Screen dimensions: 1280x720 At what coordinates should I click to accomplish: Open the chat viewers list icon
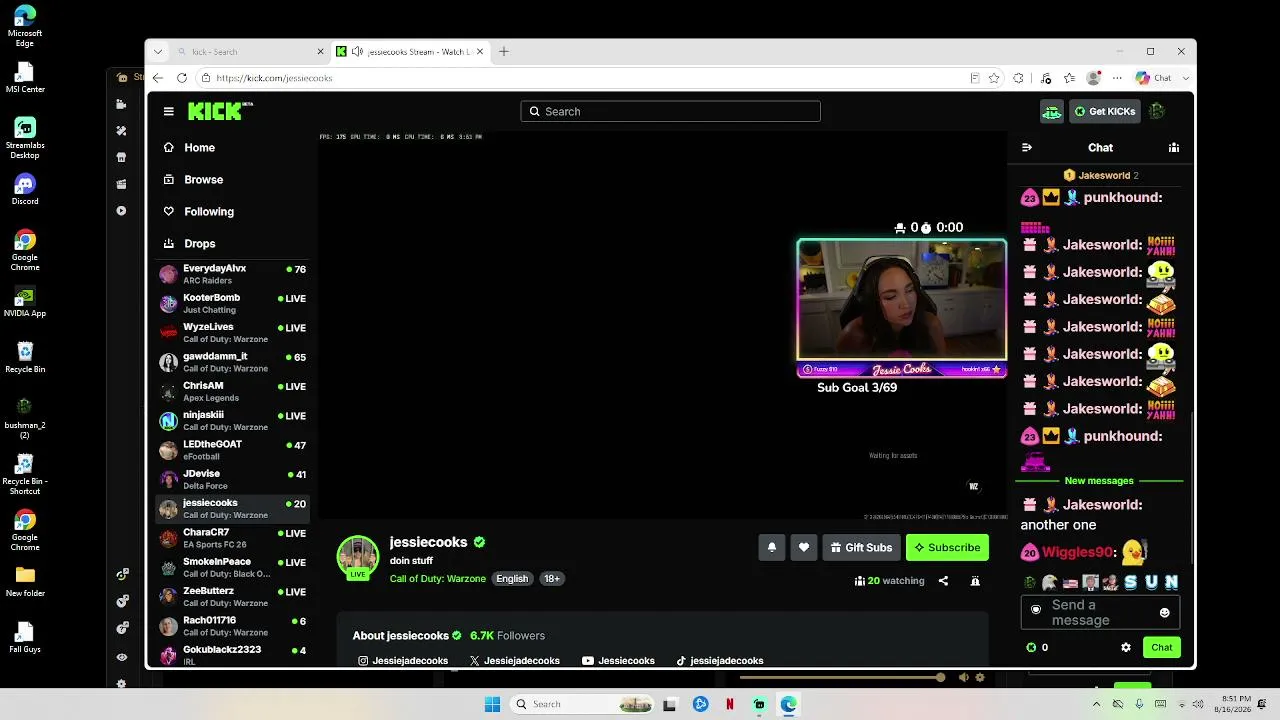(1174, 147)
